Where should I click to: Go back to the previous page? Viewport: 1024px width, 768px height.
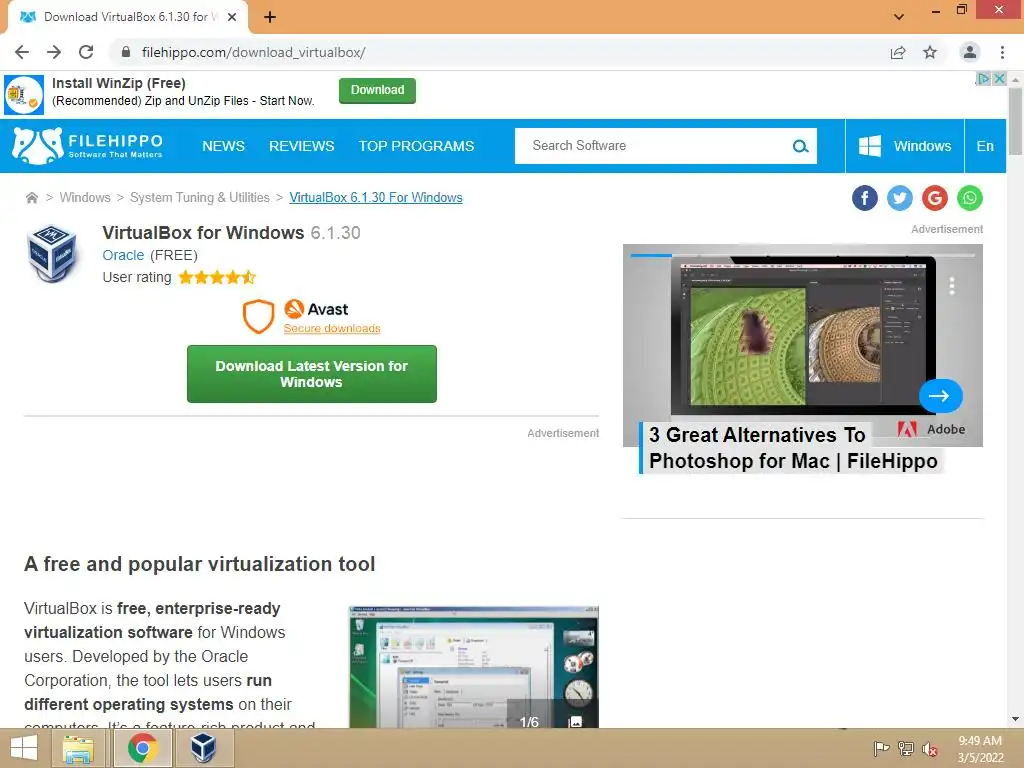(22, 52)
